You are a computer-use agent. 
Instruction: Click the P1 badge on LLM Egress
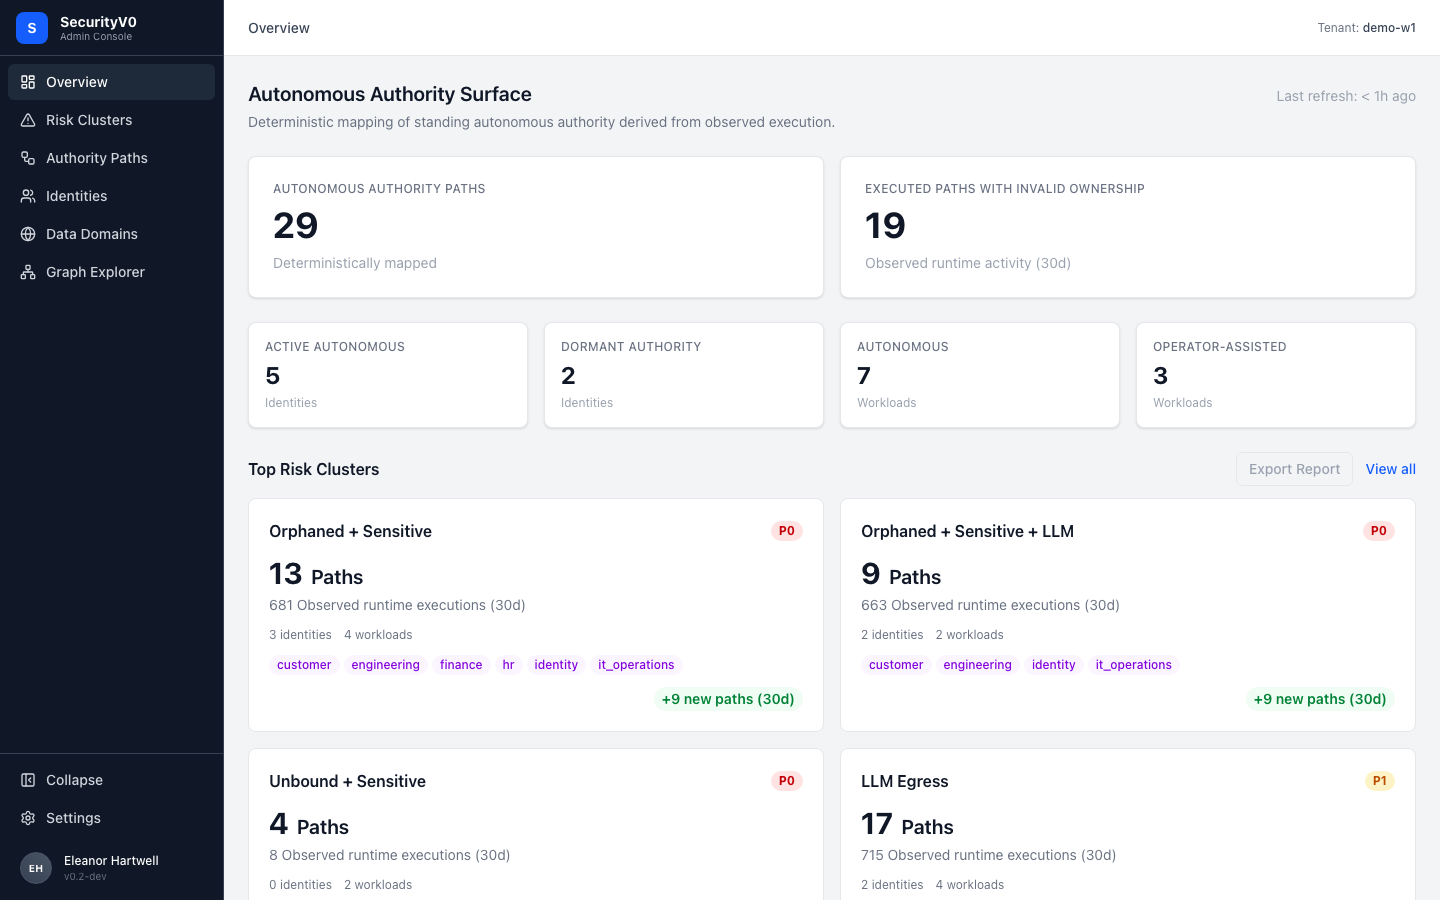tap(1380, 781)
